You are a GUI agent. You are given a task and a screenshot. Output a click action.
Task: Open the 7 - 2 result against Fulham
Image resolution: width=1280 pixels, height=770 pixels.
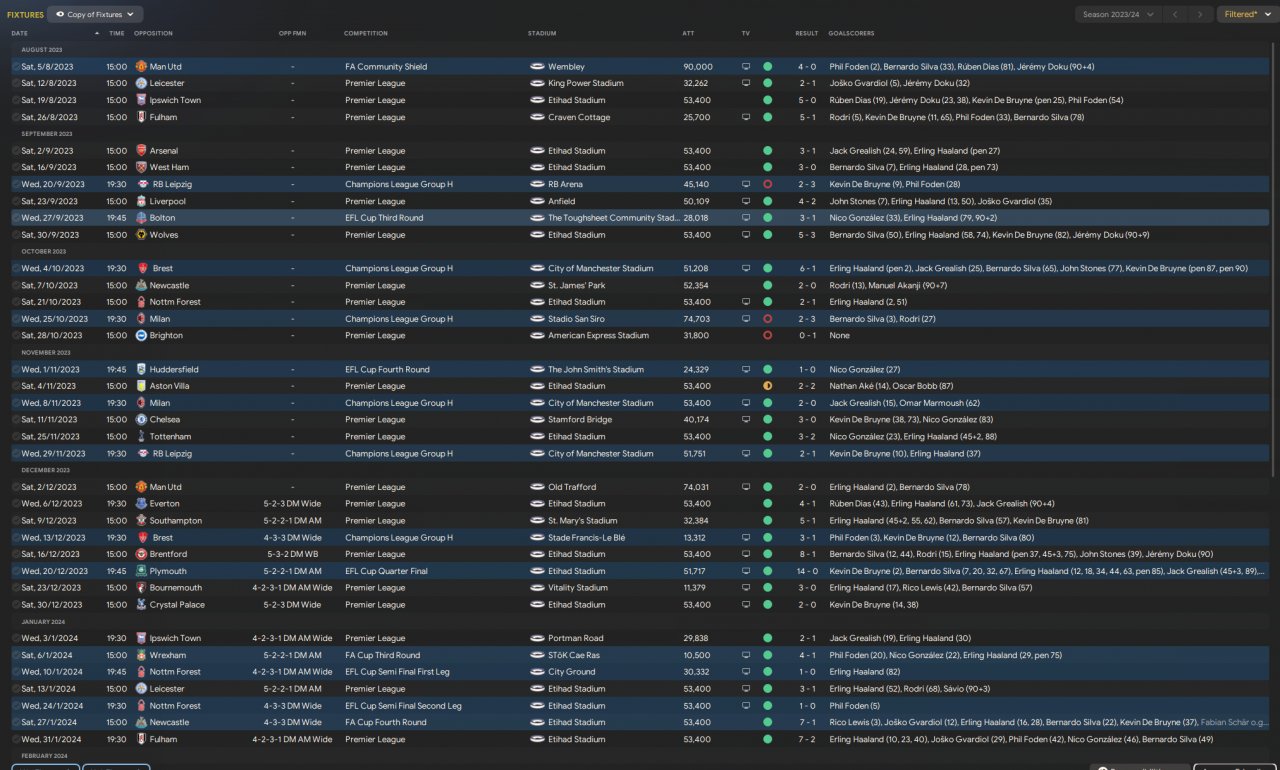tap(806, 739)
